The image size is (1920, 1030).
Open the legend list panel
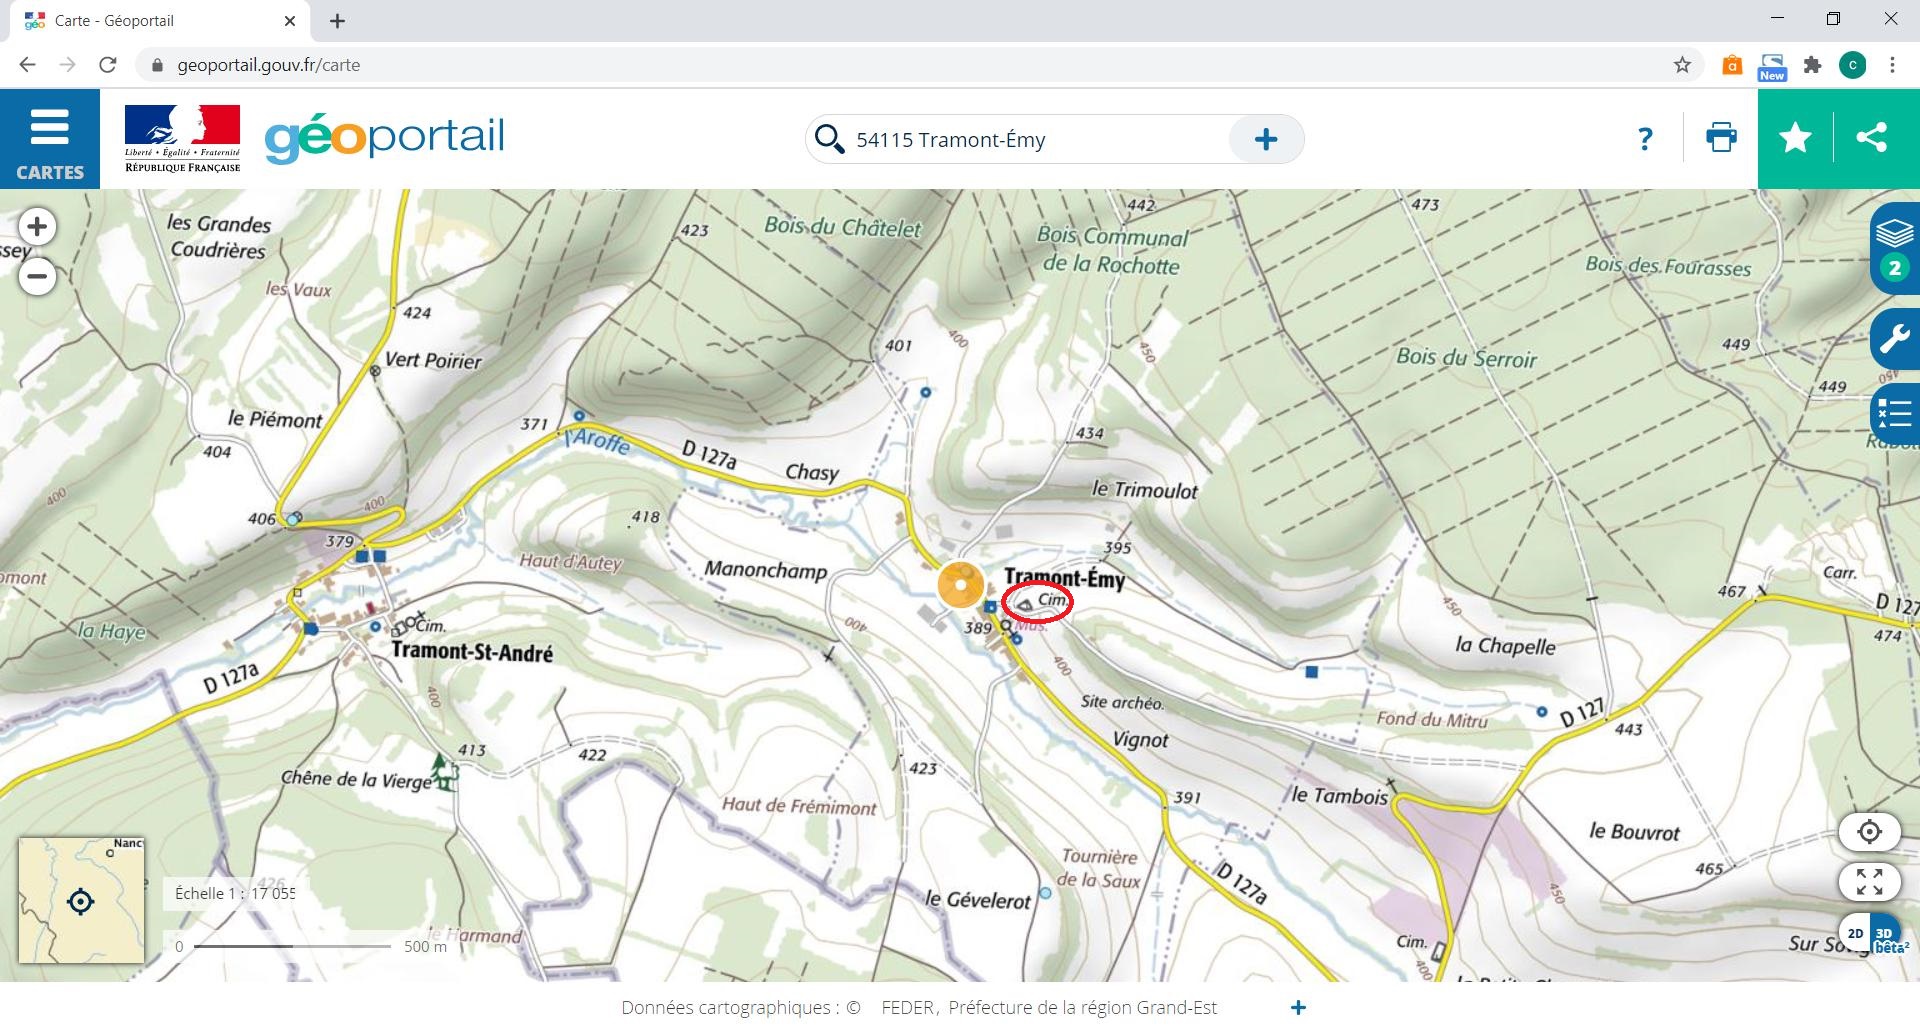(1894, 413)
